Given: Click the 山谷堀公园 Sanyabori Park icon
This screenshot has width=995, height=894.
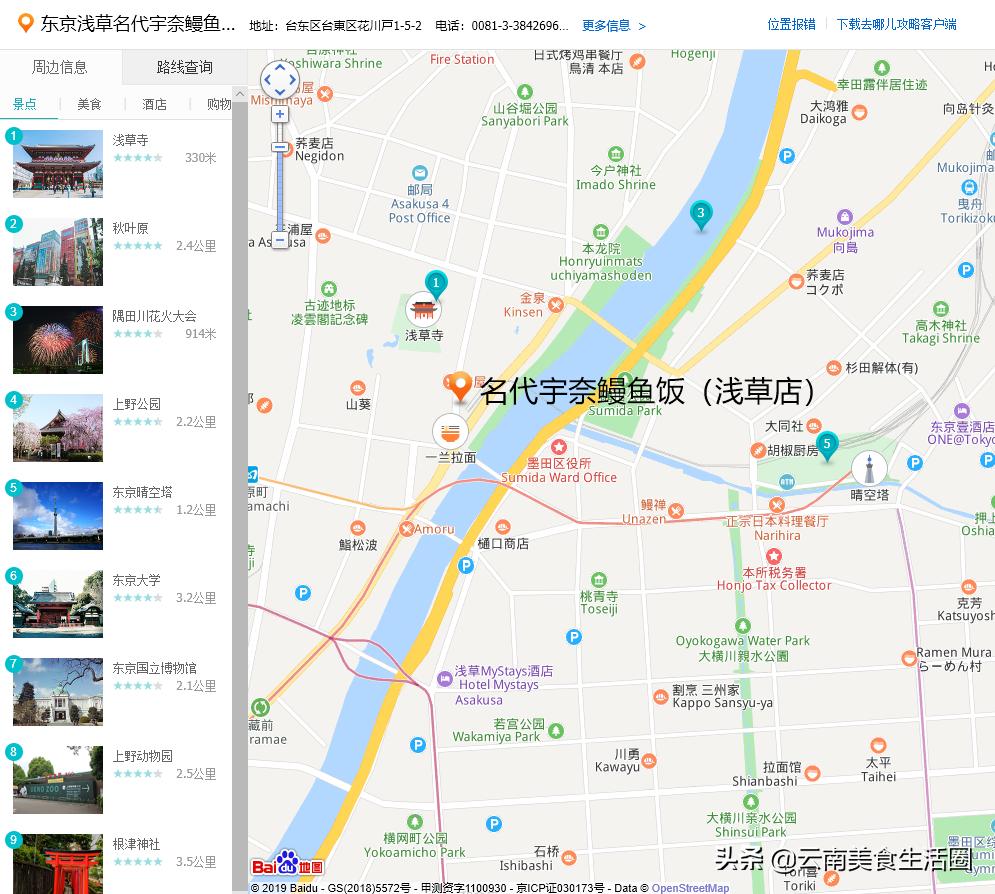Looking at the screenshot, I should (525, 92).
